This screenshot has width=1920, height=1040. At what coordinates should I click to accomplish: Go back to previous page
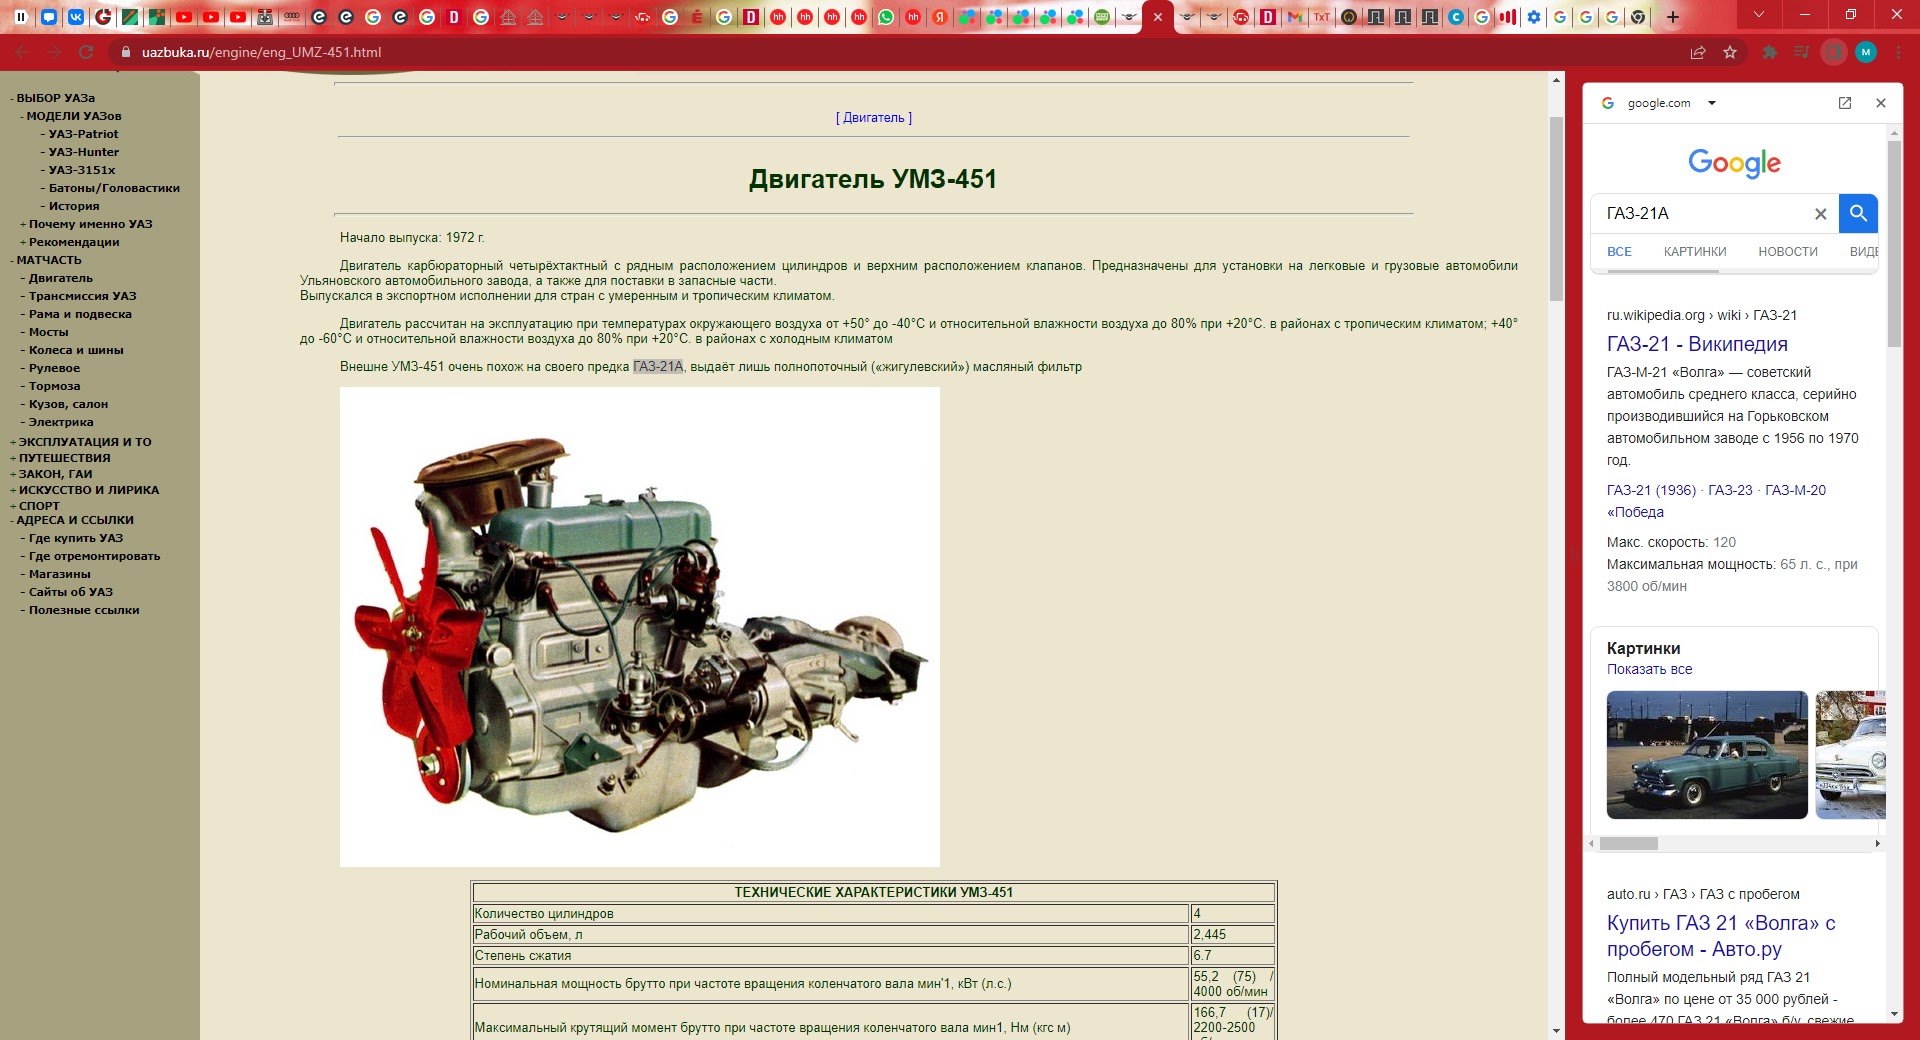[22, 52]
